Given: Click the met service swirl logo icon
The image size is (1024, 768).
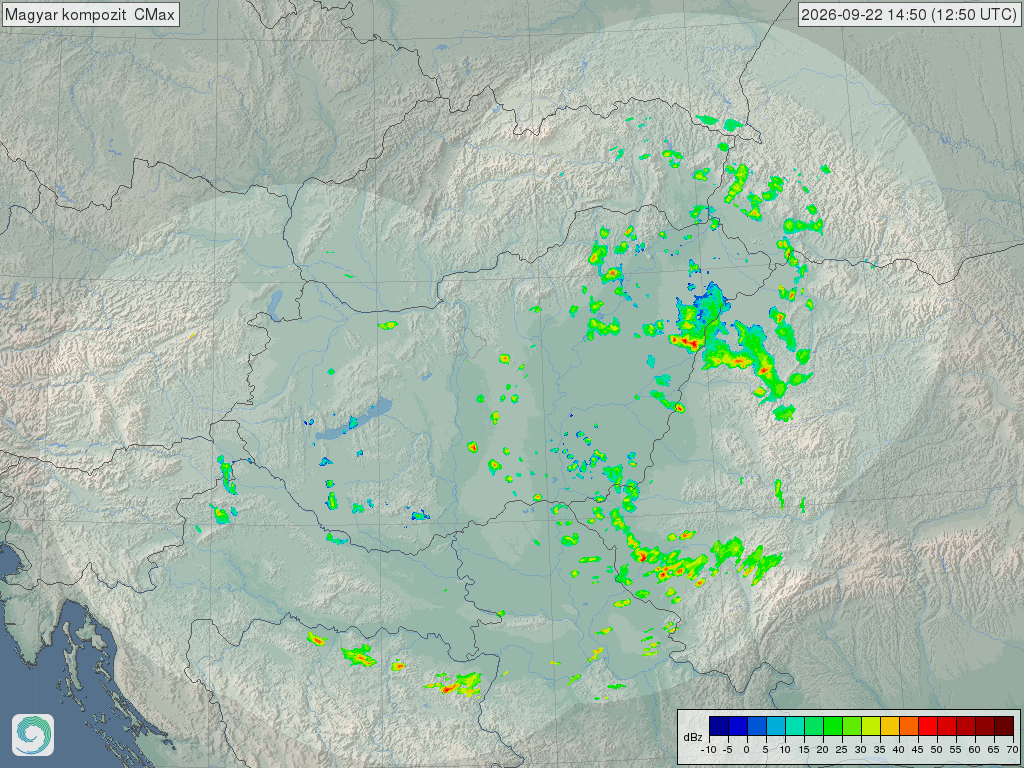Looking at the screenshot, I should tap(33, 735).
